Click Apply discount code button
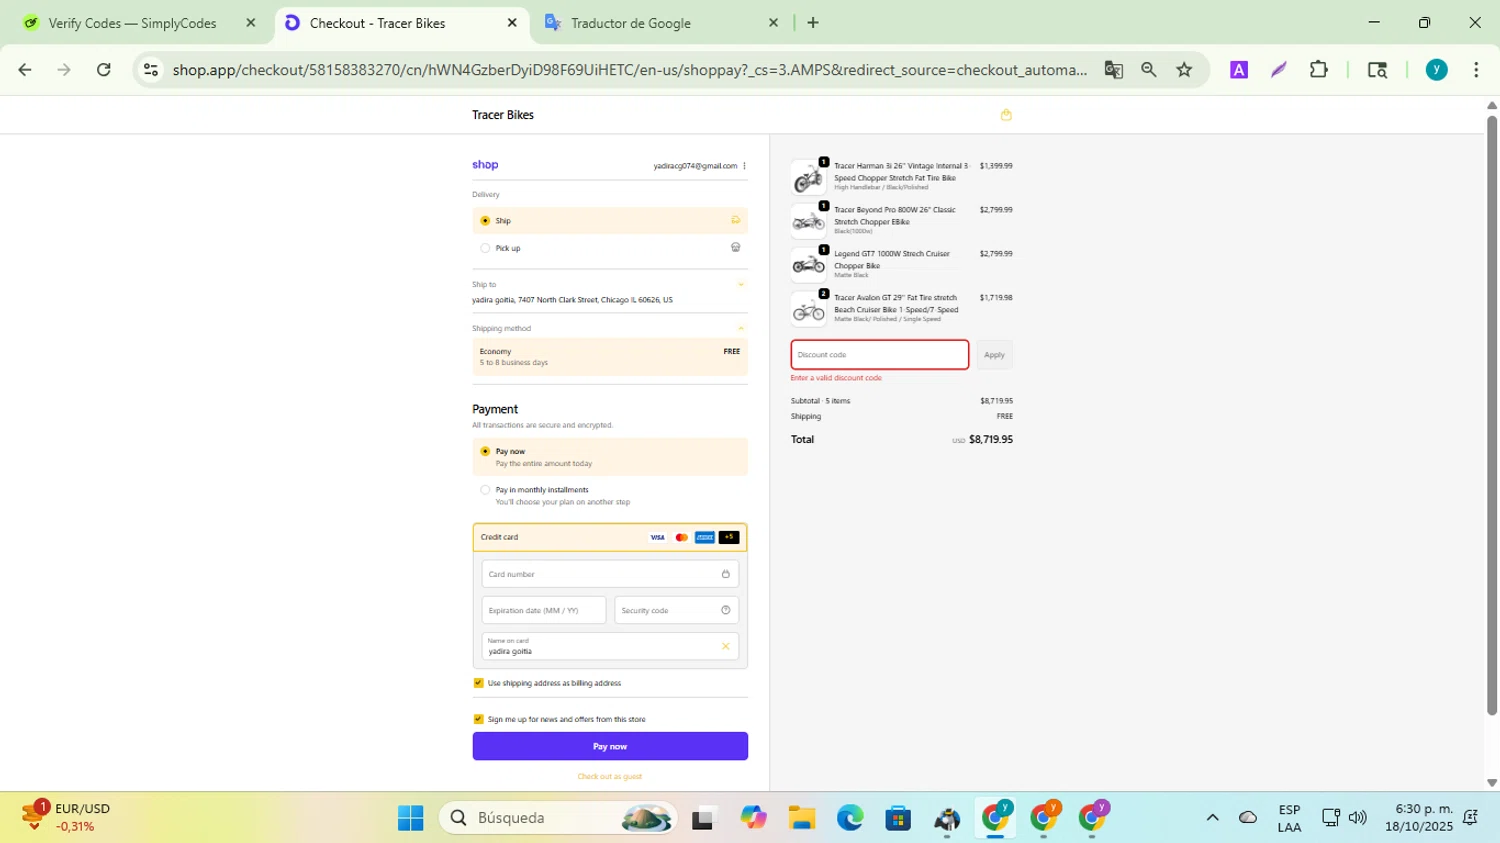The height and width of the screenshot is (843, 1500). [994, 355]
